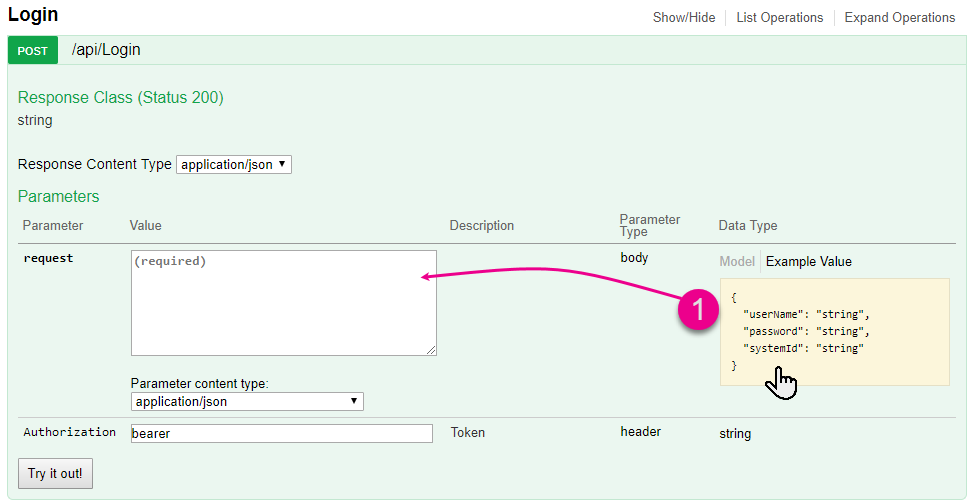Click the Login section heading
The width and height of the screenshot is (976, 502).
[x=33, y=14]
